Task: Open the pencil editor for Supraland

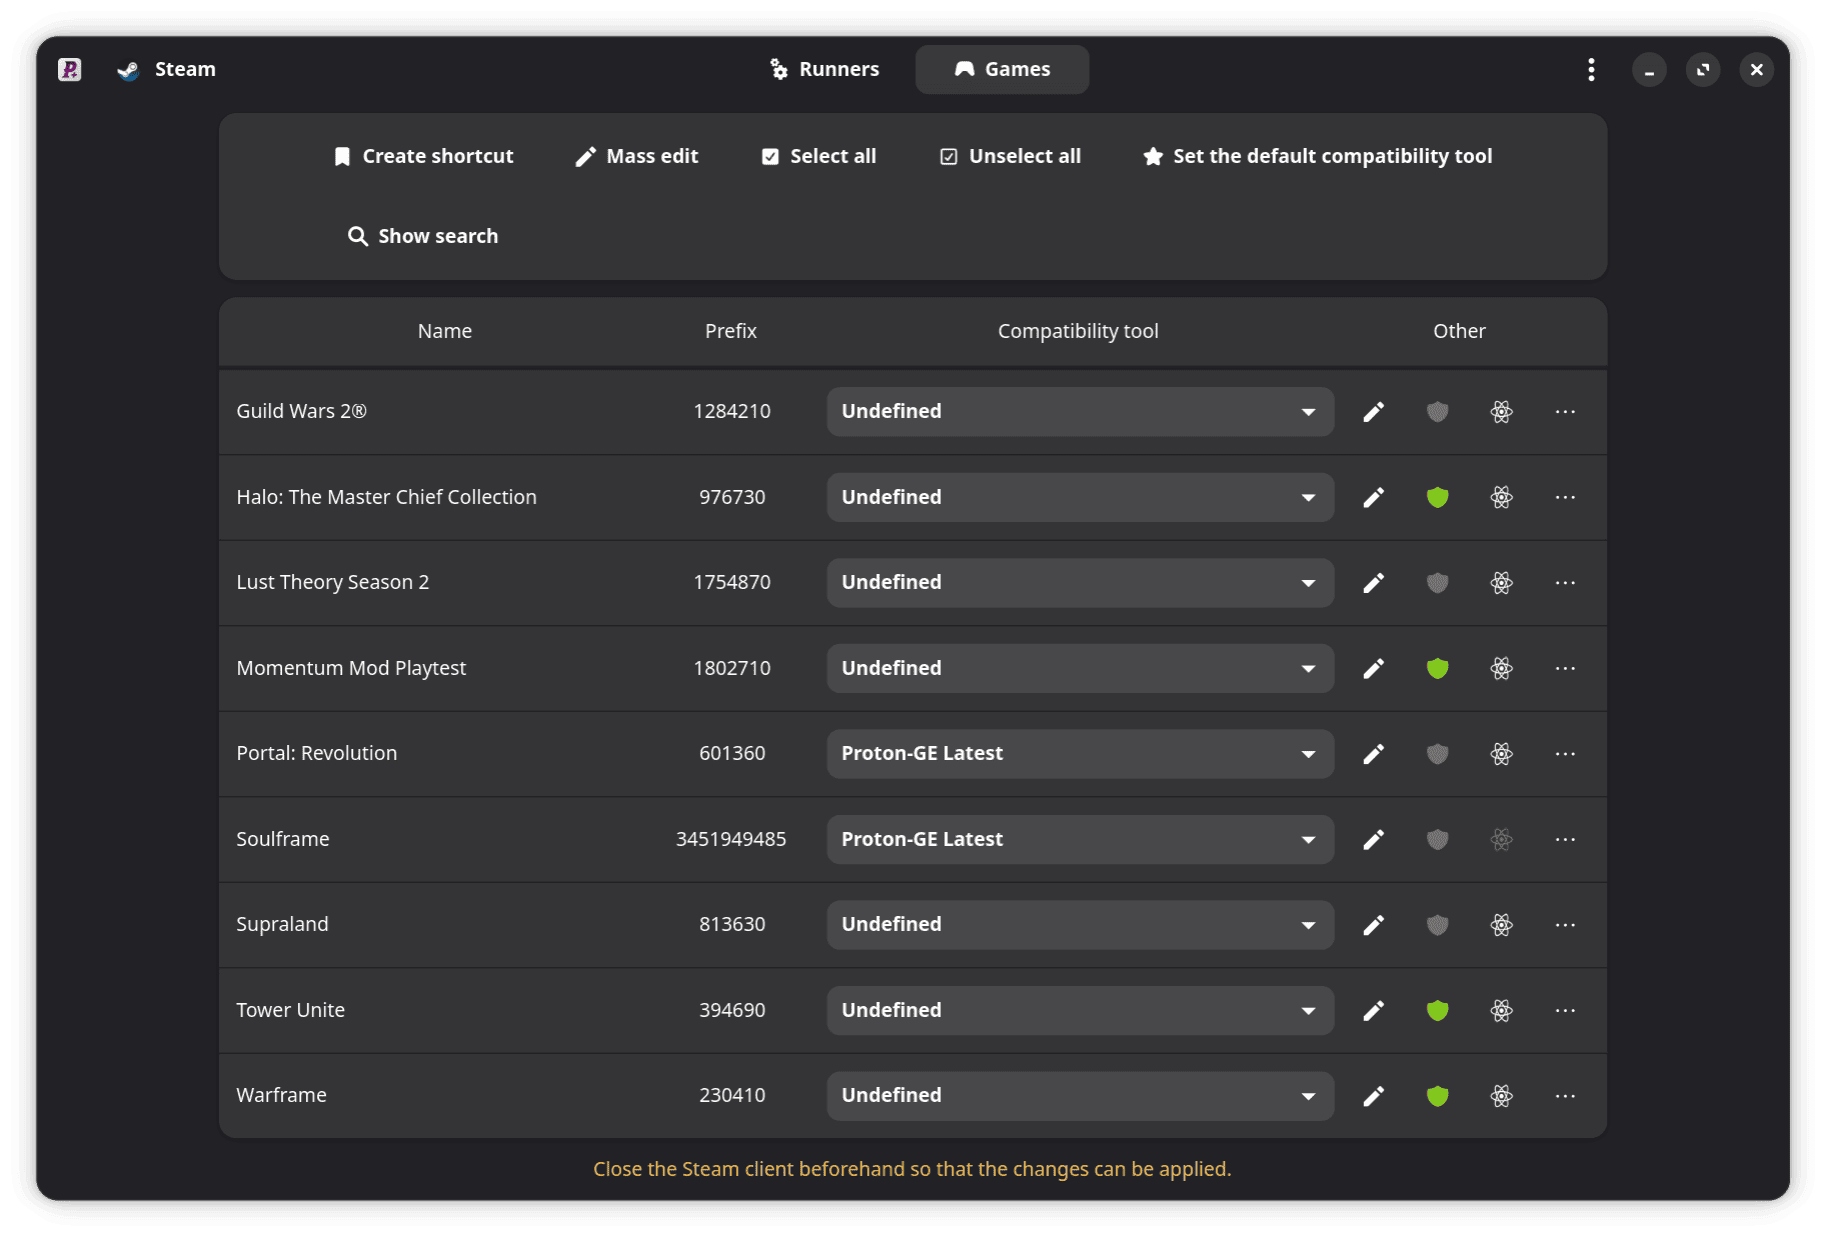Action: pyautogui.click(x=1373, y=925)
